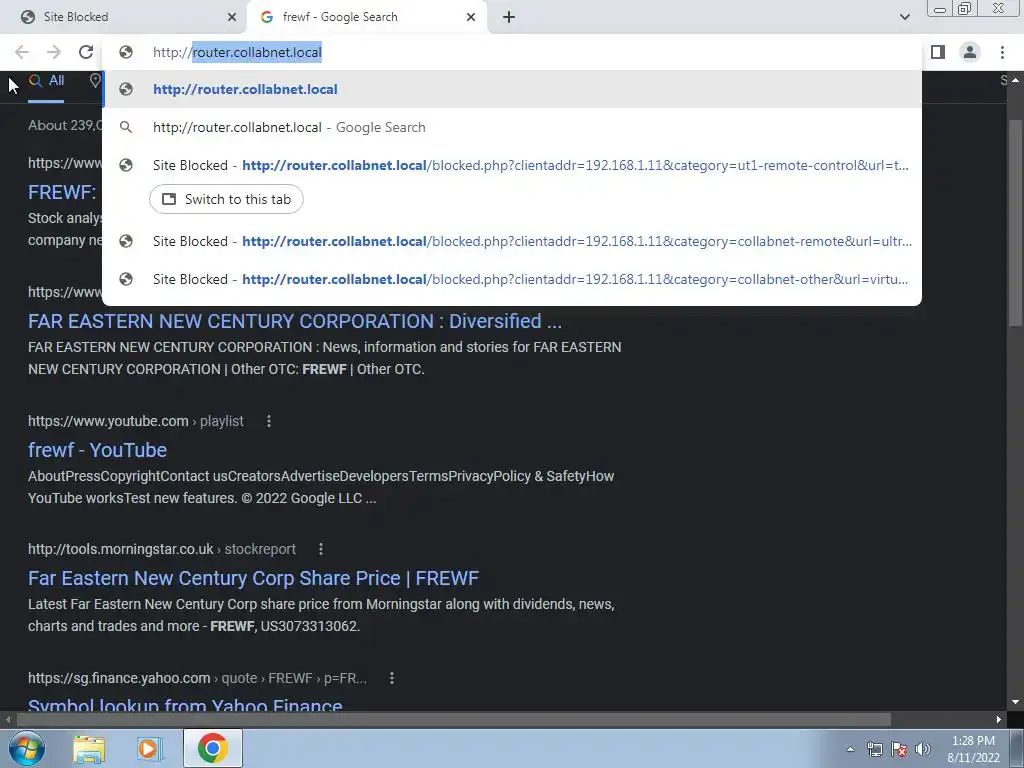
Task: Open the network status tray icon
Action: 874,750
